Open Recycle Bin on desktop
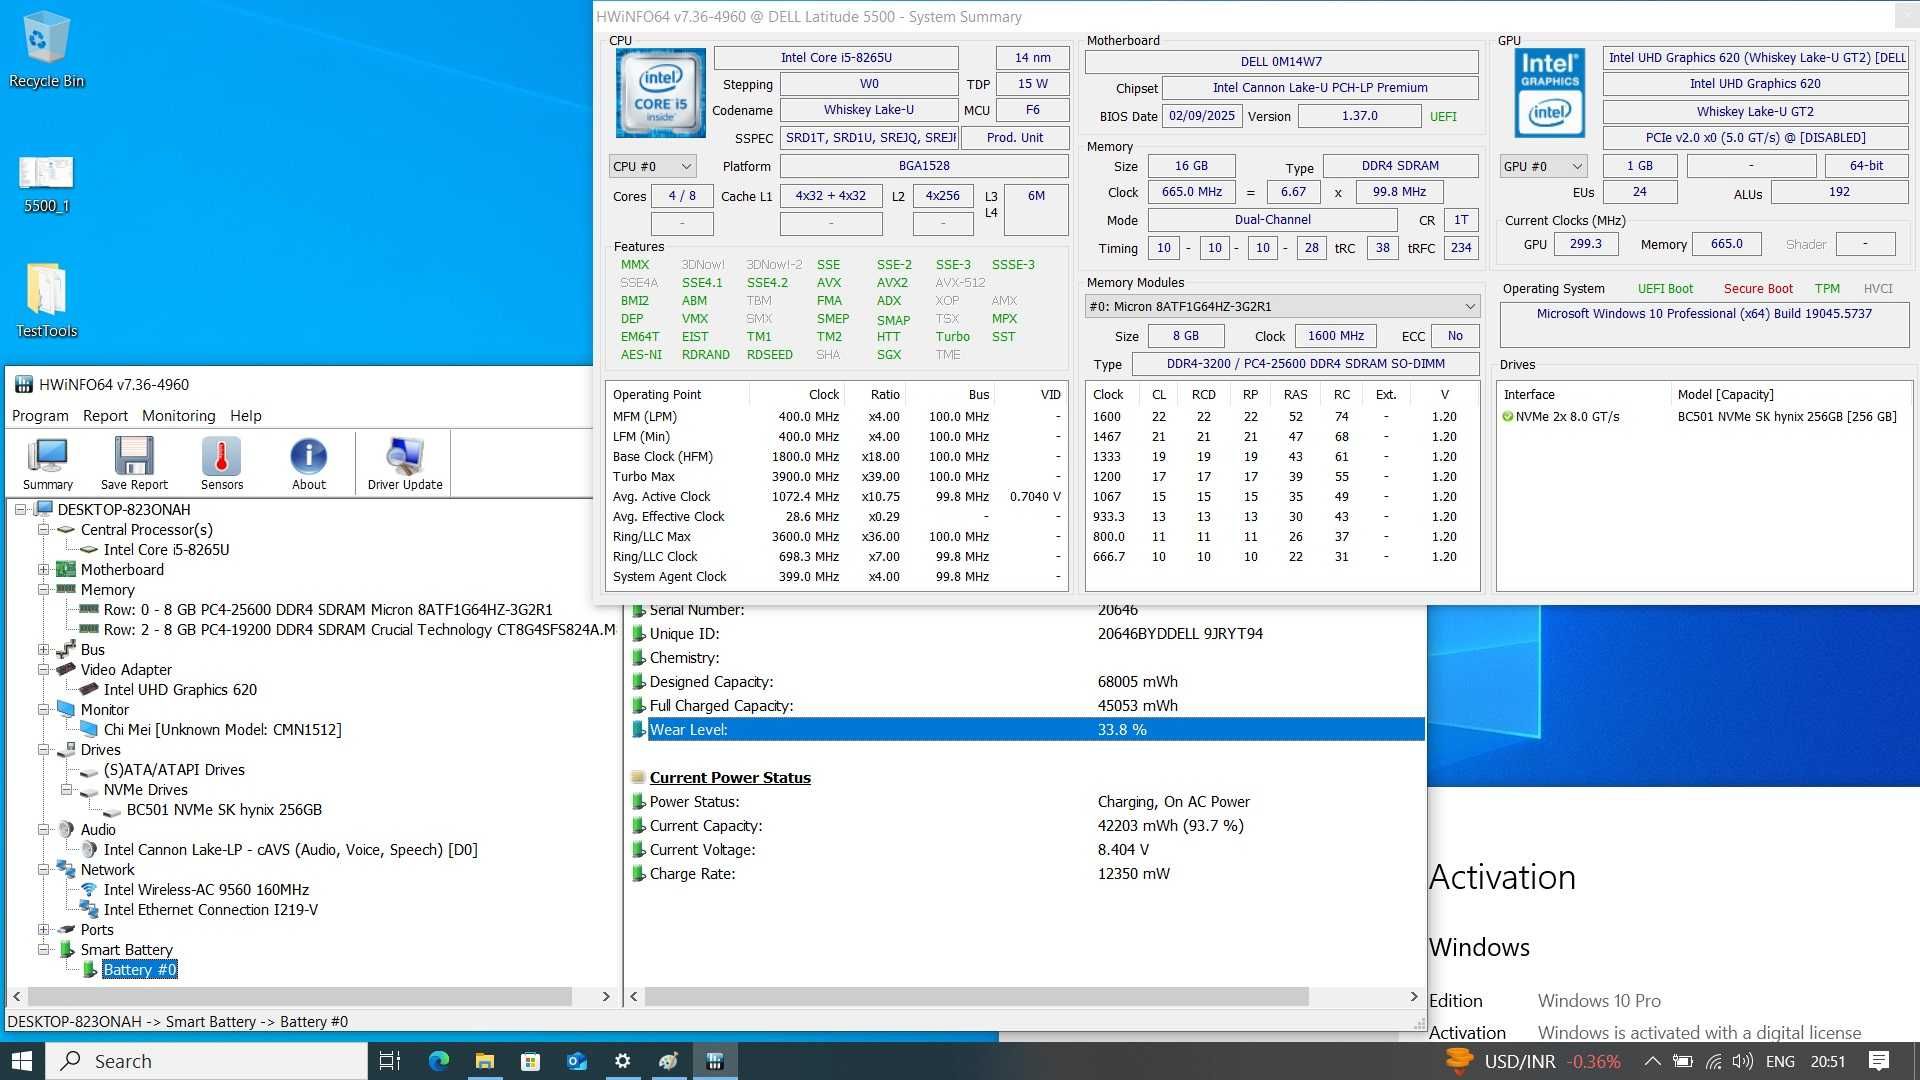Screen dimensions: 1920x1080 point(46,50)
